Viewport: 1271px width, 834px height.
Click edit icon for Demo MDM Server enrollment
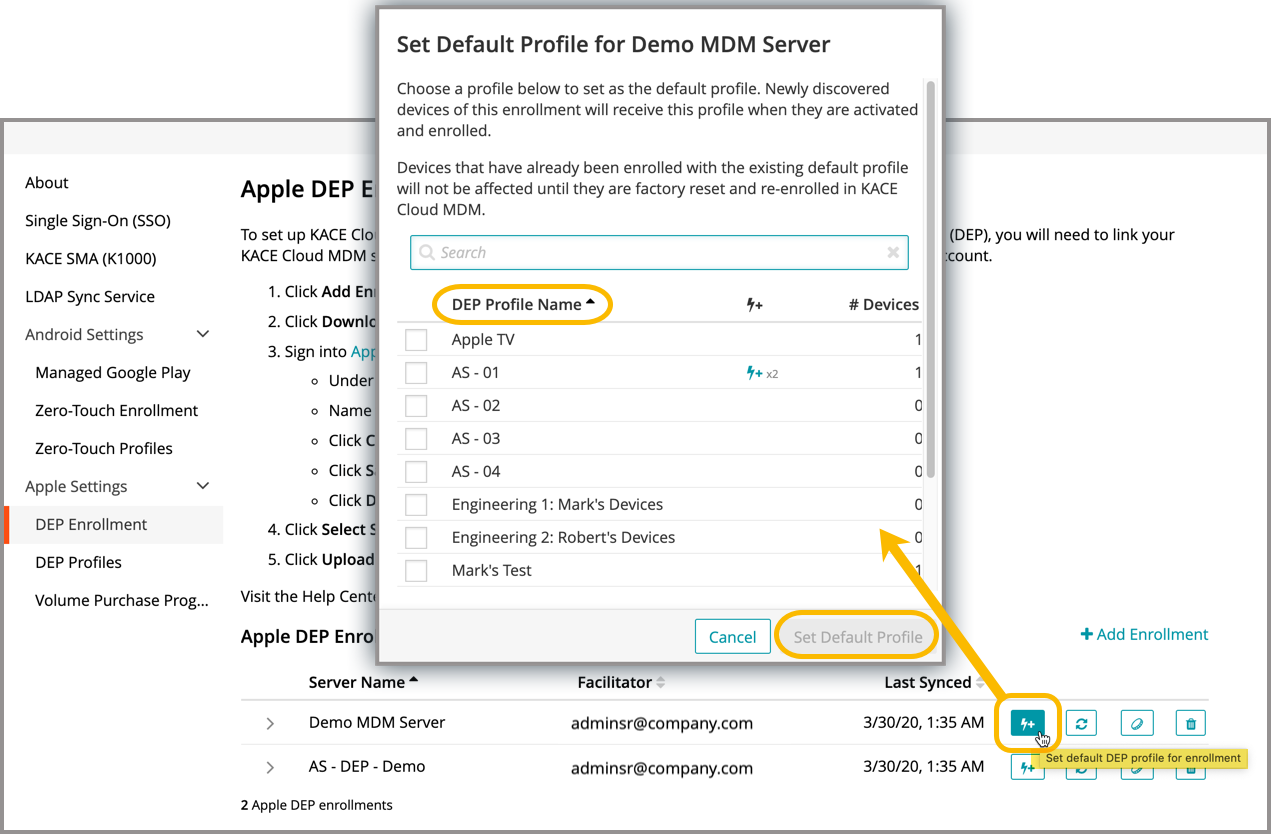tap(1136, 722)
